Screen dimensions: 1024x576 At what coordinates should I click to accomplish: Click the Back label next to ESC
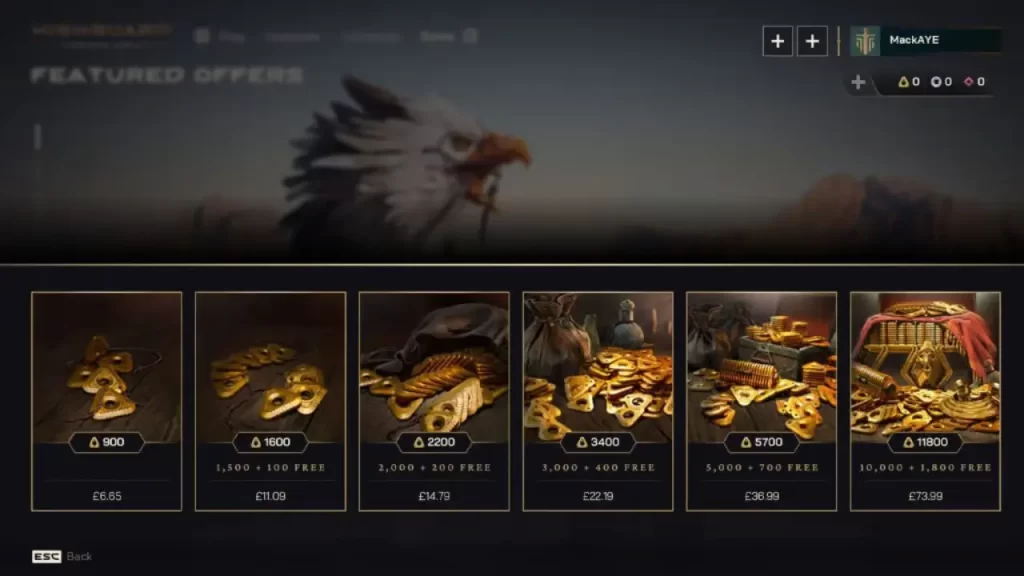click(x=79, y=556)
